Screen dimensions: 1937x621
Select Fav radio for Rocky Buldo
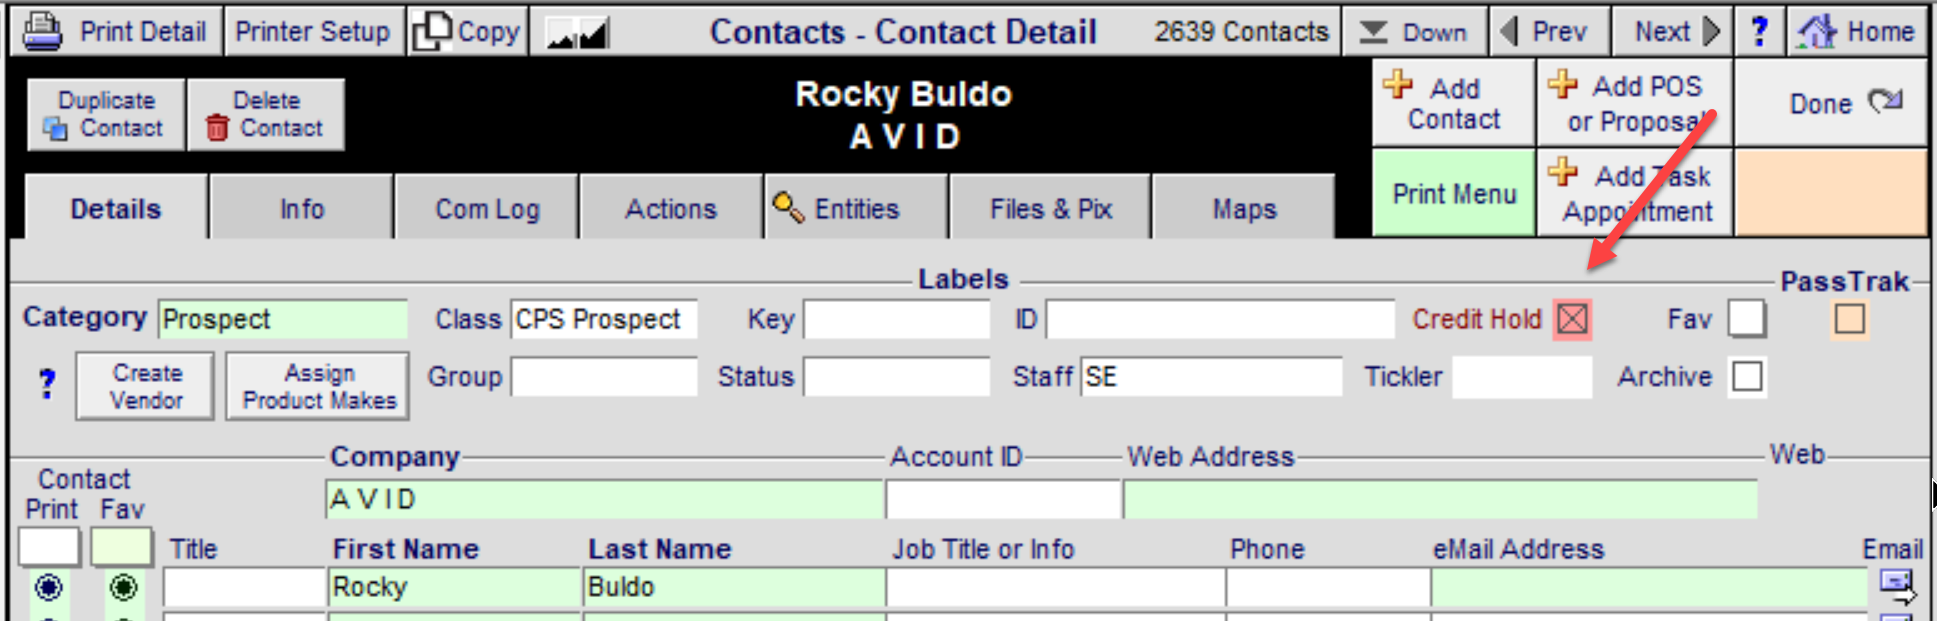coord(123,587)
